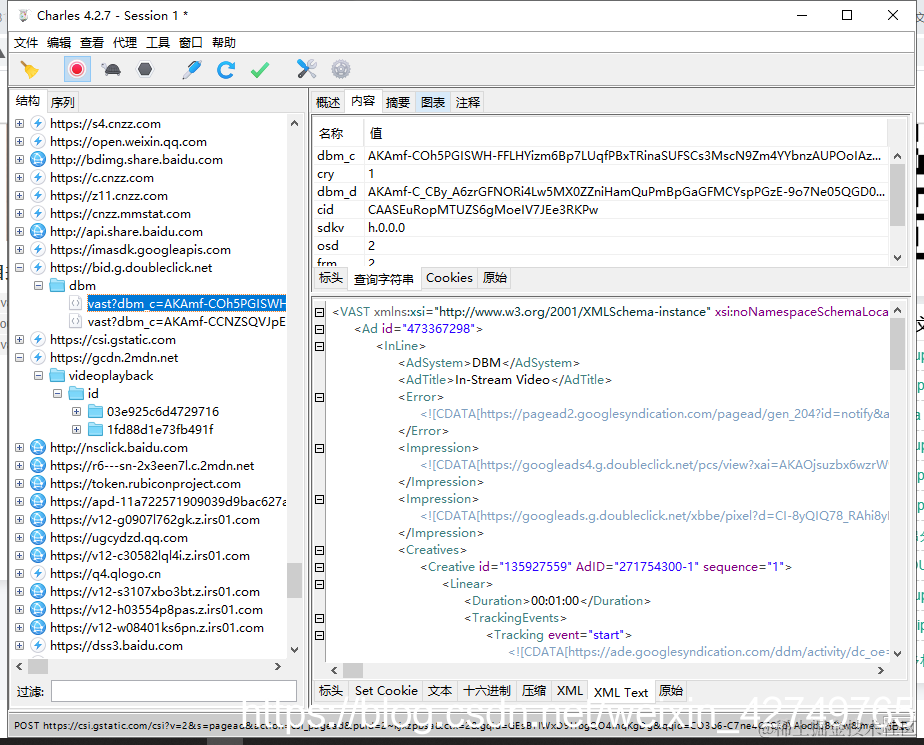924x745 pixels.
Task: Open the 查看 menu
Action: pyautogui.click(x=92, y=42)
